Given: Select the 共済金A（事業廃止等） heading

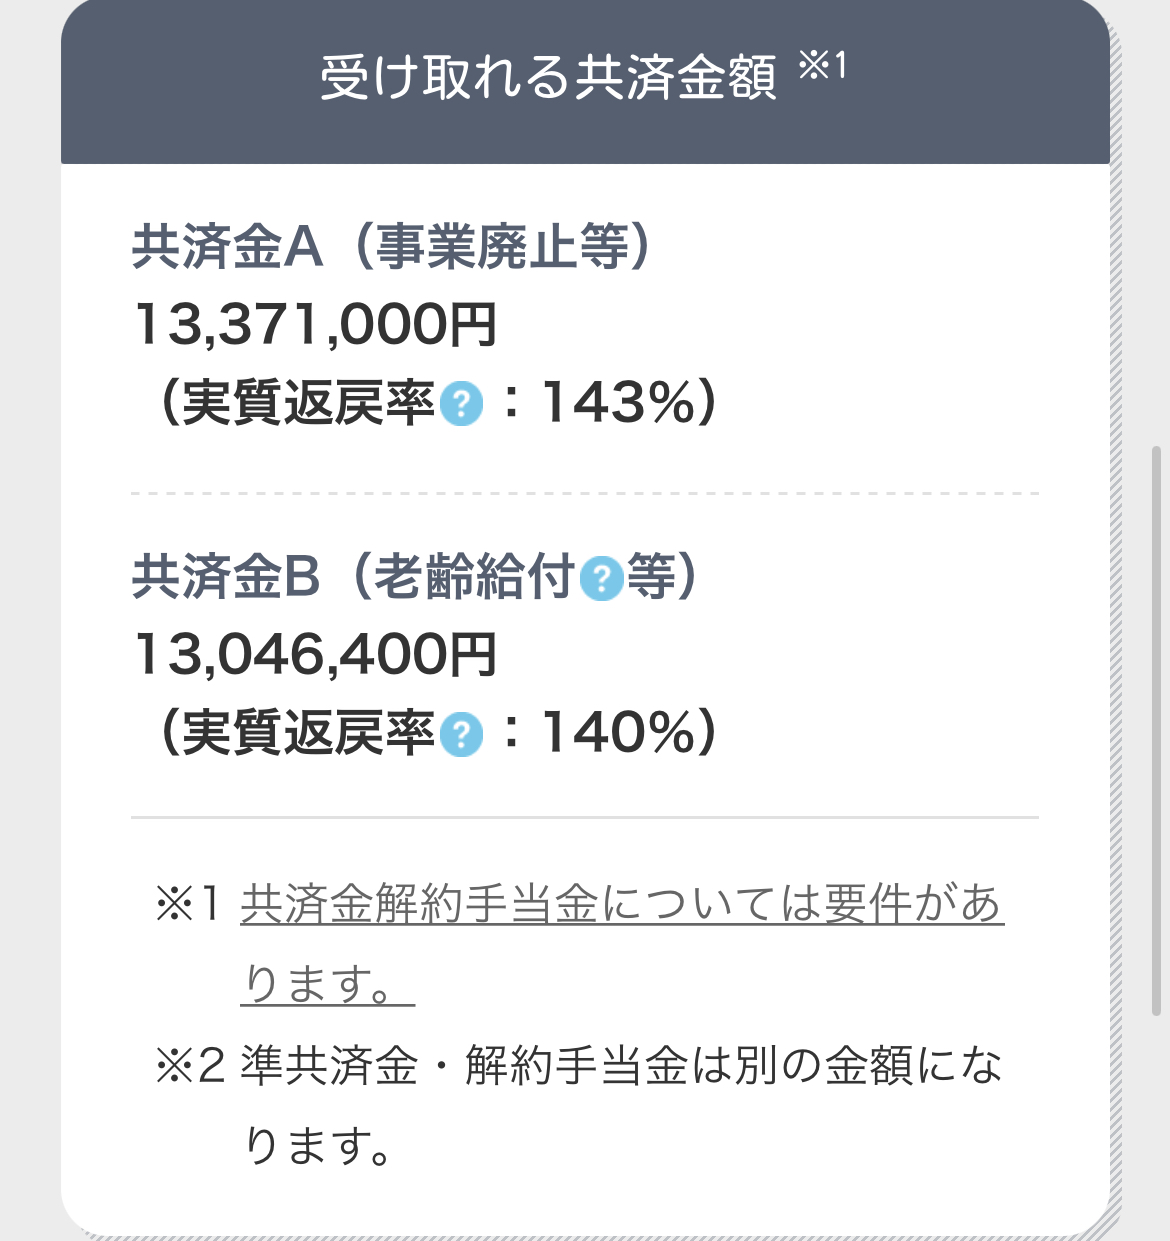Looking at the screenshot, I should tap(392, 246).
